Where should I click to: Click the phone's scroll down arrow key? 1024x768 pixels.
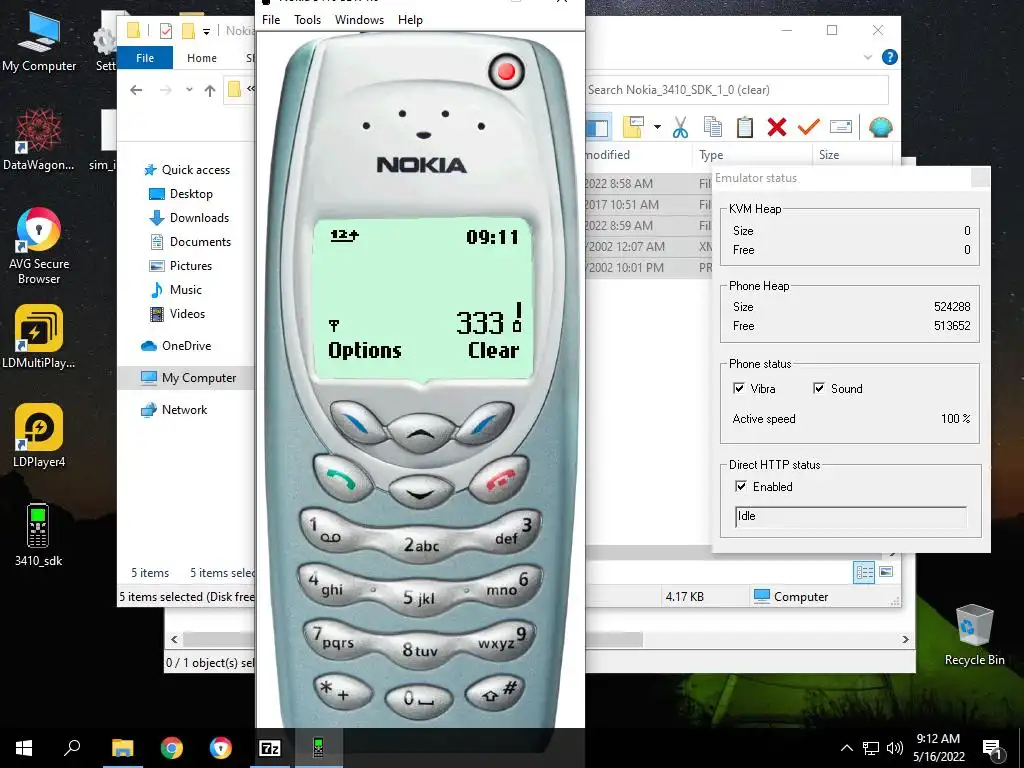[421, 492]
